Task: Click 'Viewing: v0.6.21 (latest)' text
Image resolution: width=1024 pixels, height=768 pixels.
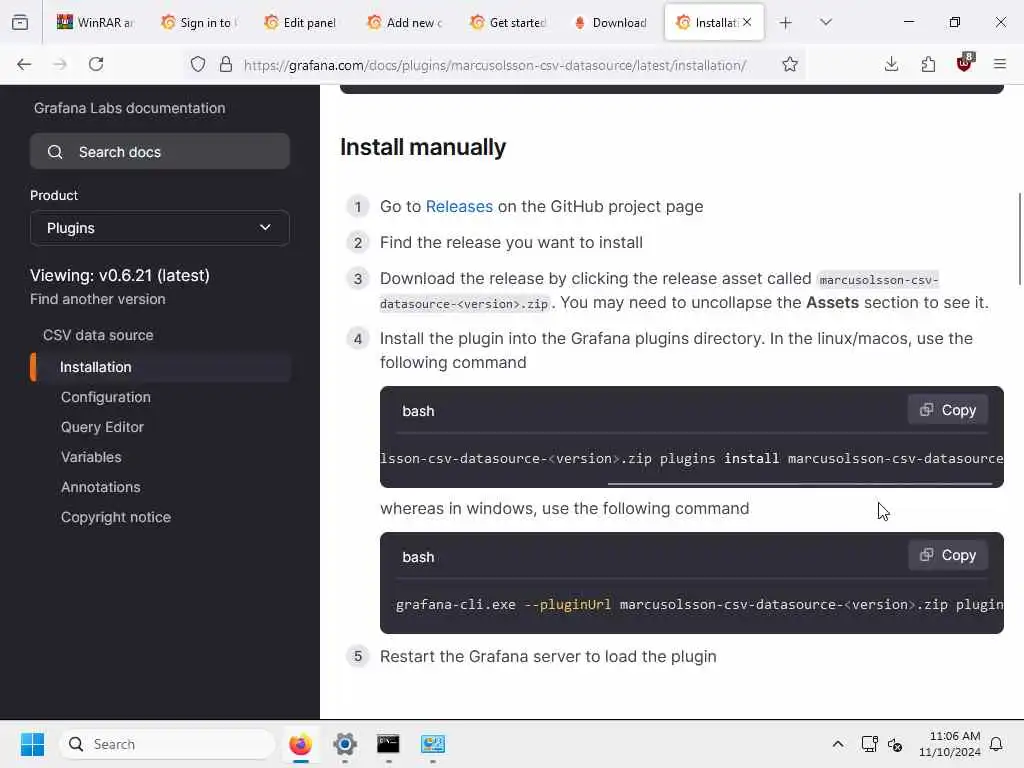Action: 120,275
